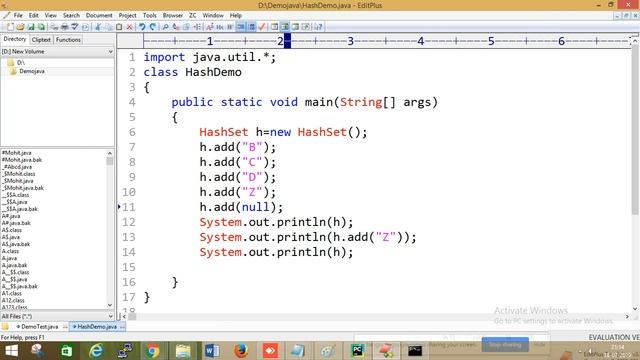Open the Project menu
640x360 pixels.
click(127, 16)
